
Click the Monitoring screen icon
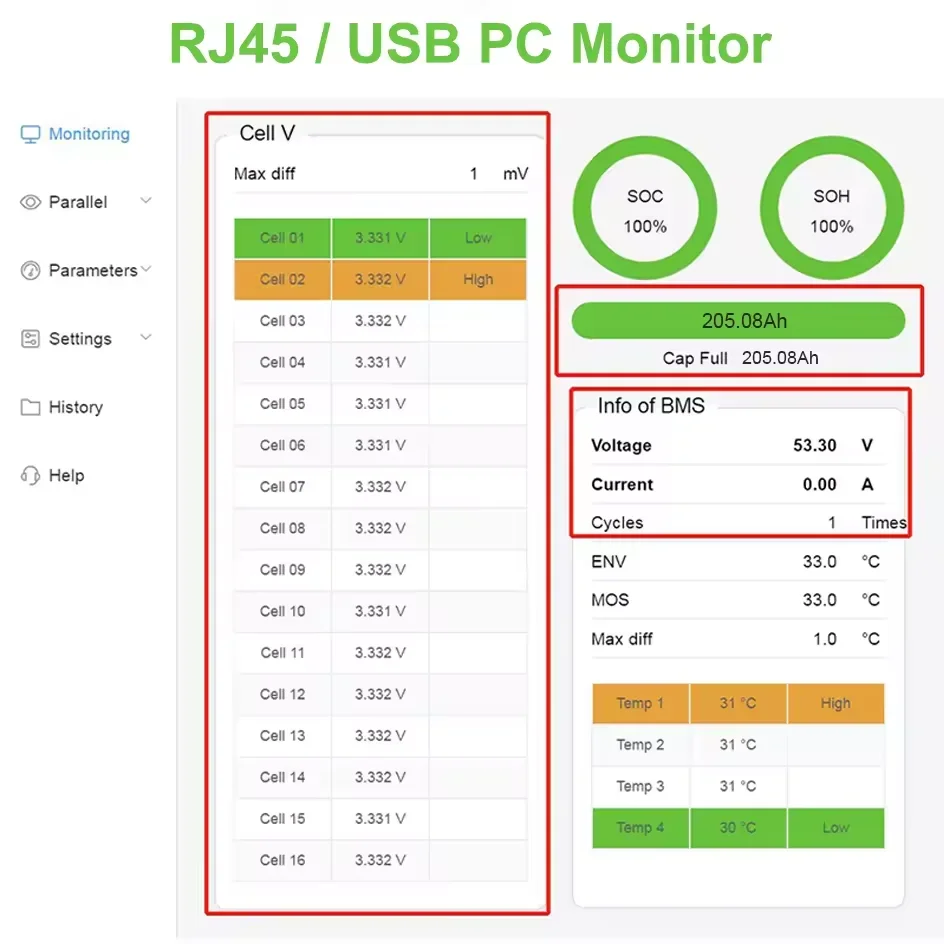(29, 133)
